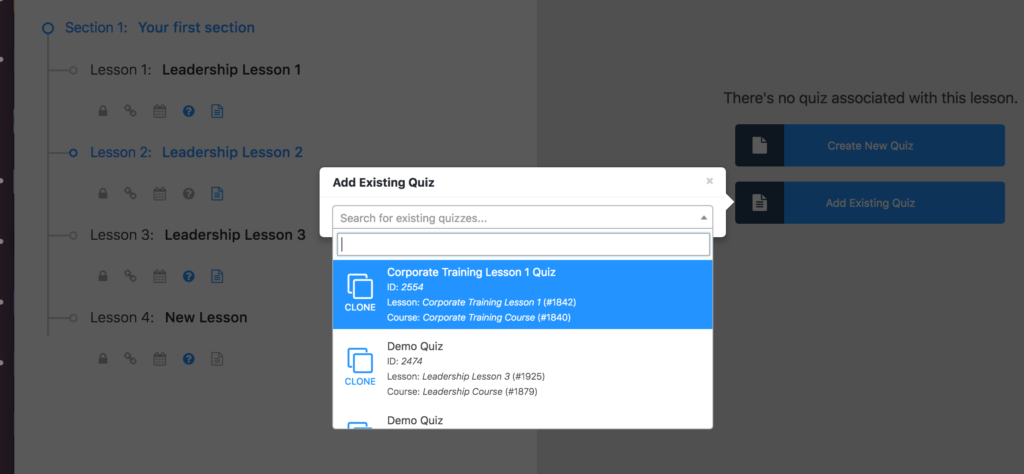Click the lock icon under Lesson 4 New Lesson

[x=103, y=358]
